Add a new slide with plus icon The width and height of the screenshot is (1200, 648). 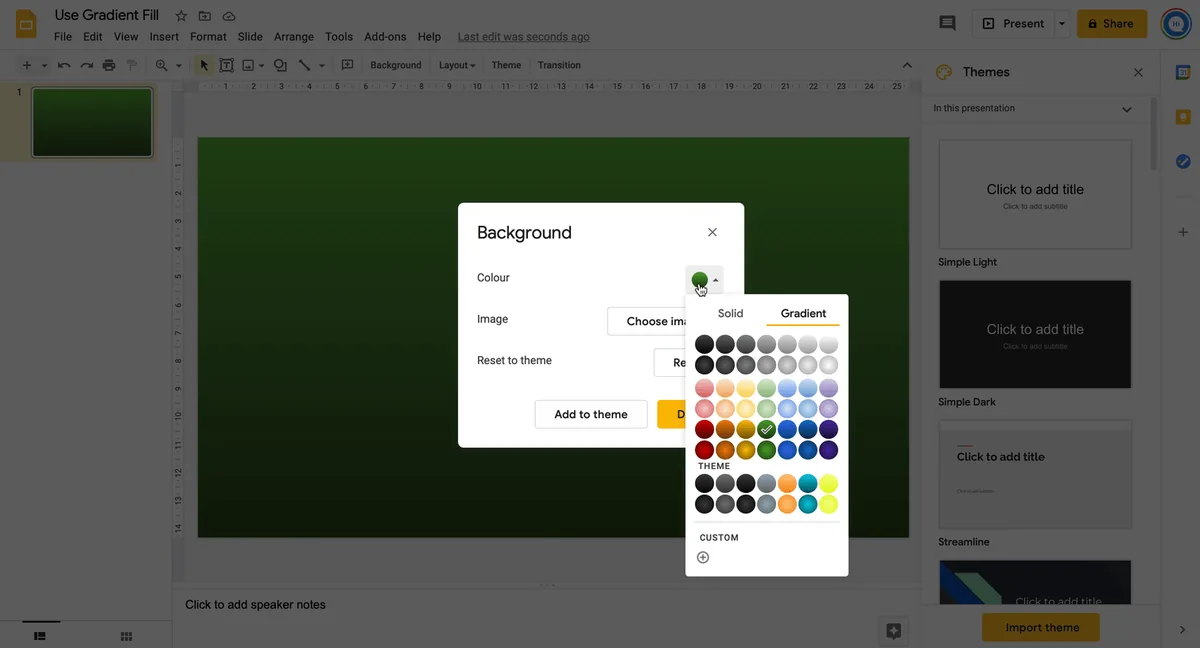pos(27,65)
